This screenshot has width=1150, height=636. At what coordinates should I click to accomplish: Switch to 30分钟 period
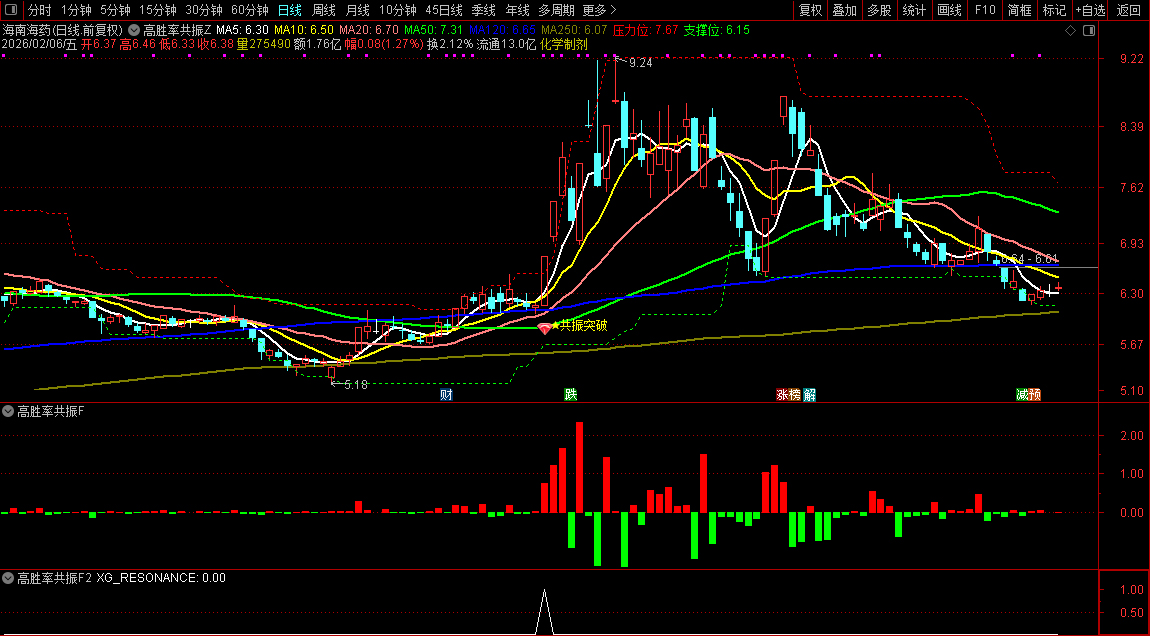point(204,10)
